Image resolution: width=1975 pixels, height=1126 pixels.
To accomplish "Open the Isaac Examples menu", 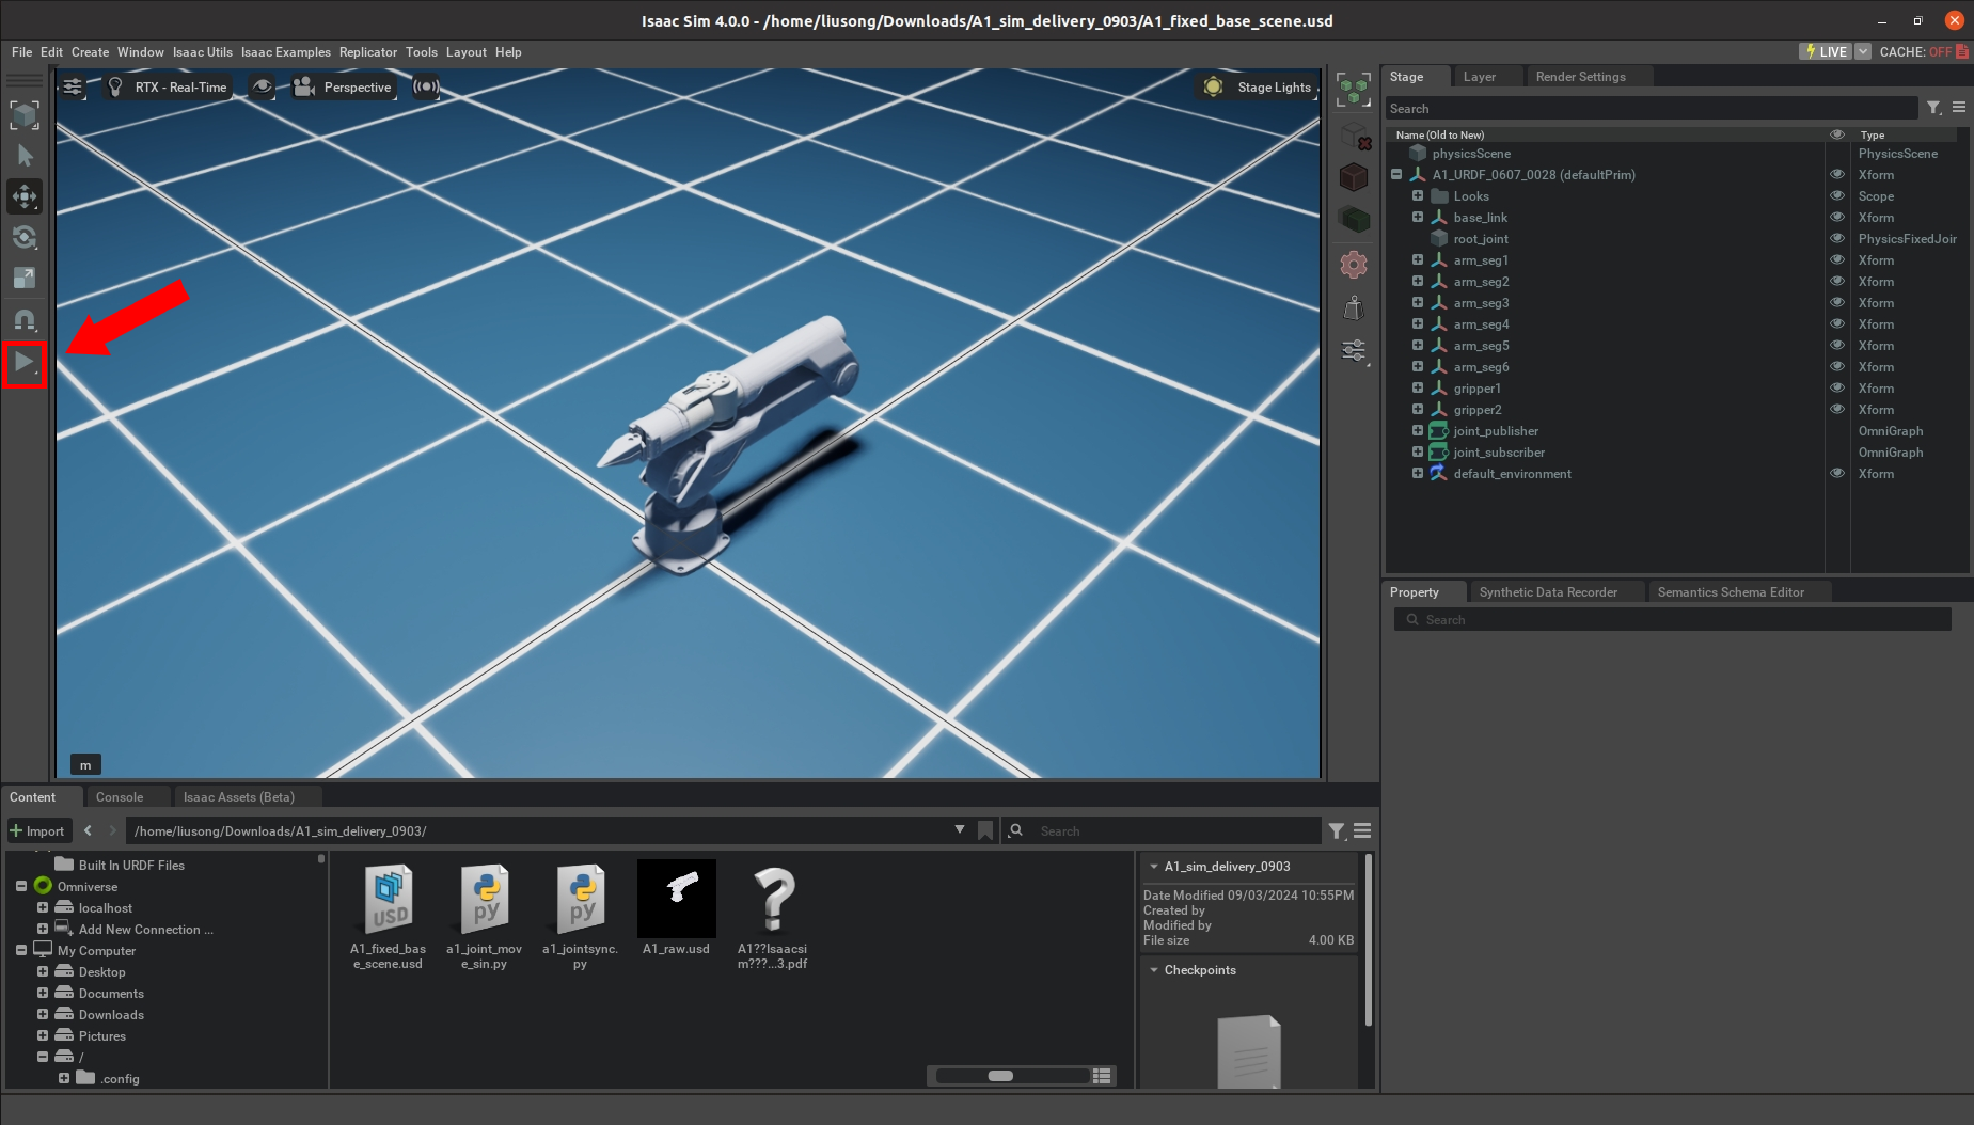I will pyautogui.click(x=285, y=52).
